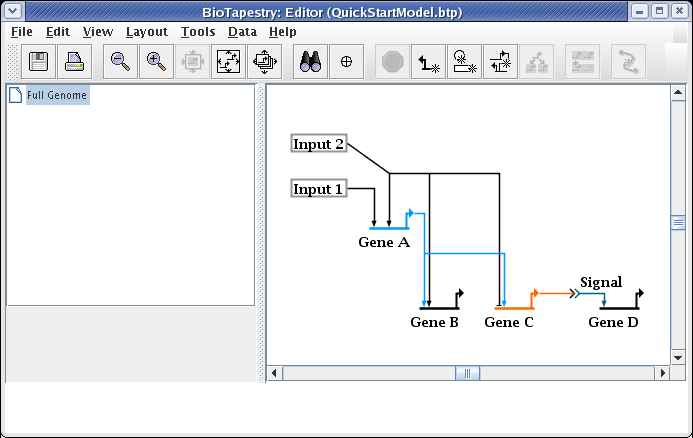Select the add node tool icon

pos(501,62)
